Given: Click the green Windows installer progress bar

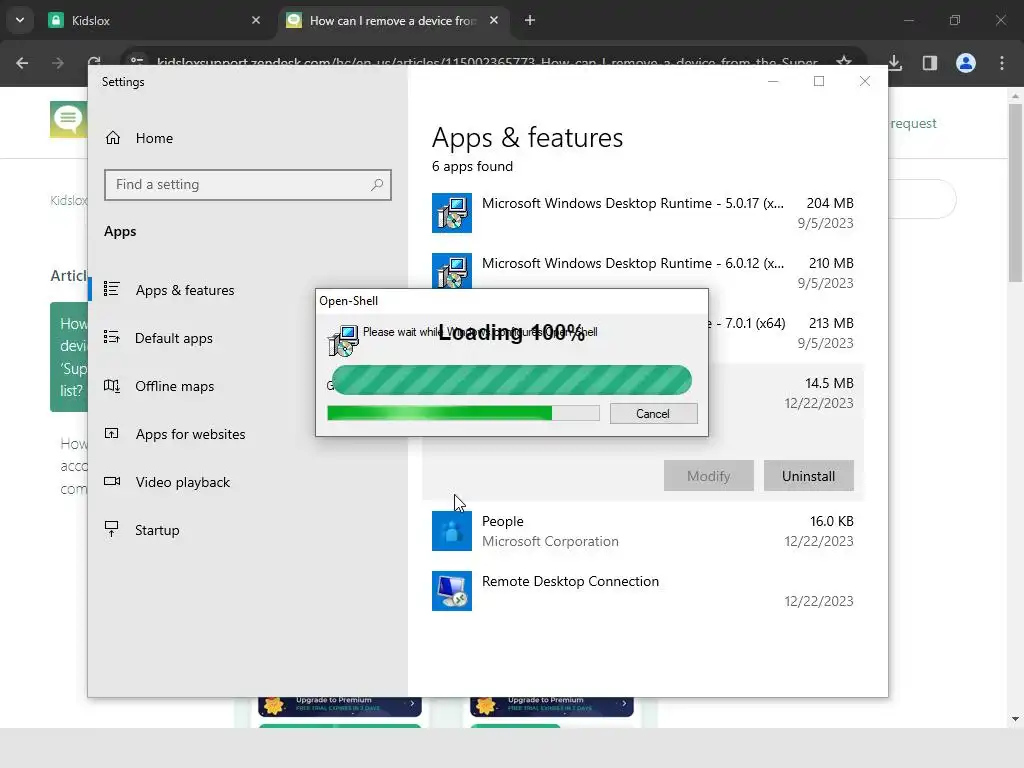Looking at the screenshot, I should (x=463, y=413).
